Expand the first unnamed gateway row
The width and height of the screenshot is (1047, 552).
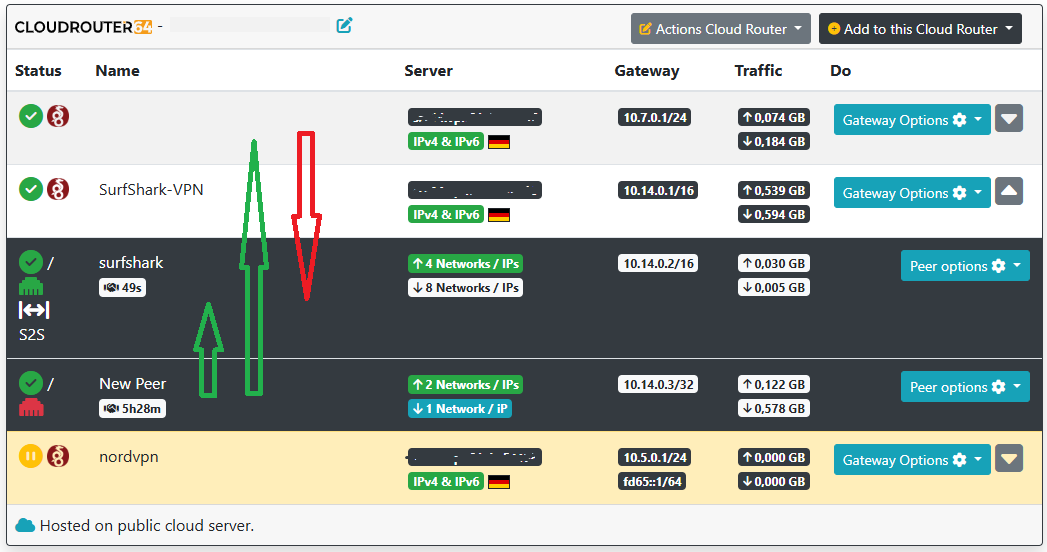point(1009,119)
